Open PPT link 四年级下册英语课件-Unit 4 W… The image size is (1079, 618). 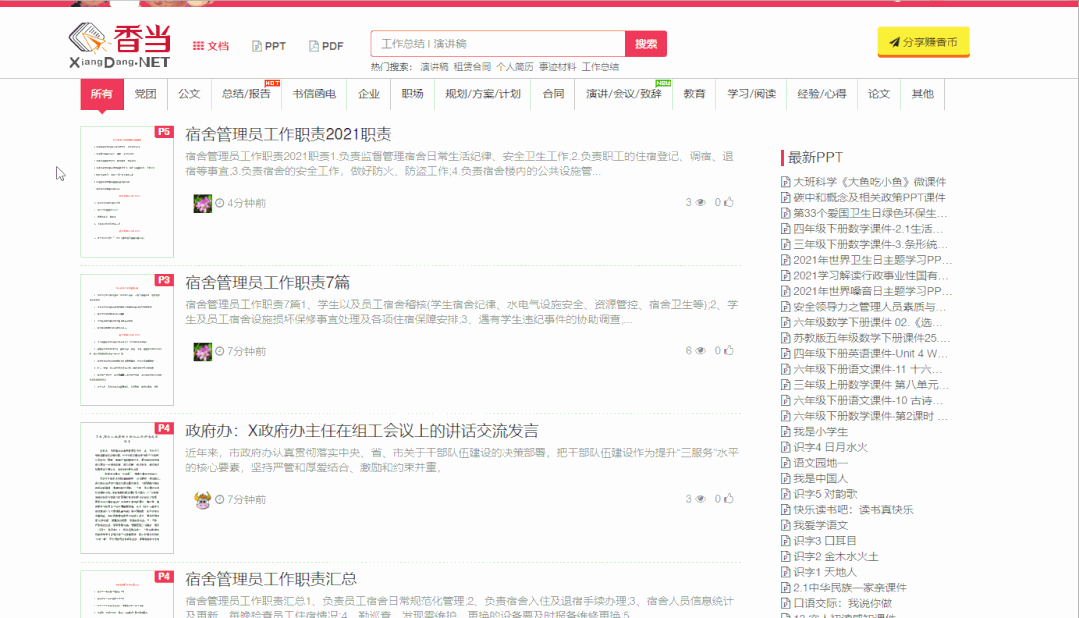(x=870, y=354)
